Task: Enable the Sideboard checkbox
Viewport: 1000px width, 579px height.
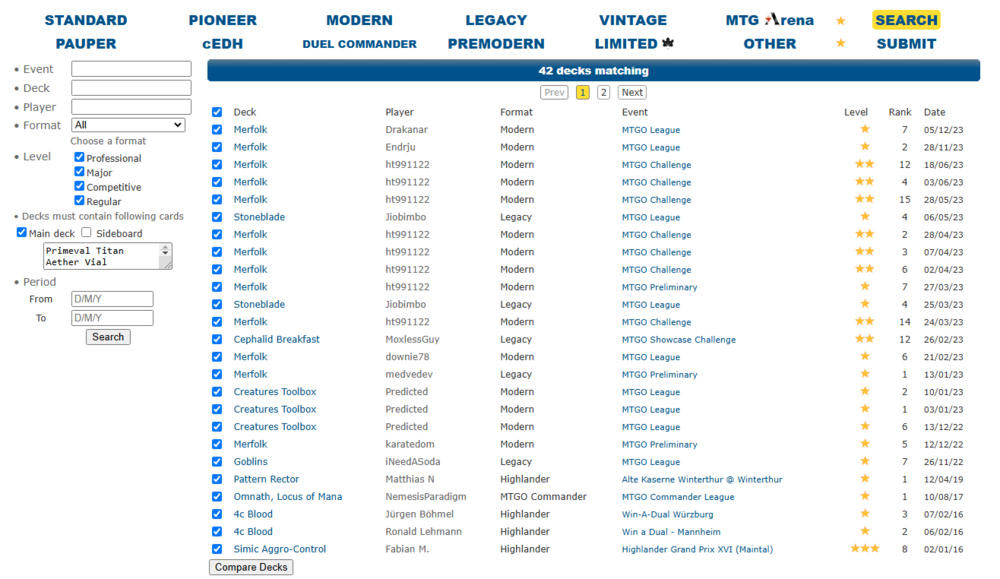Action: (87, 233)
